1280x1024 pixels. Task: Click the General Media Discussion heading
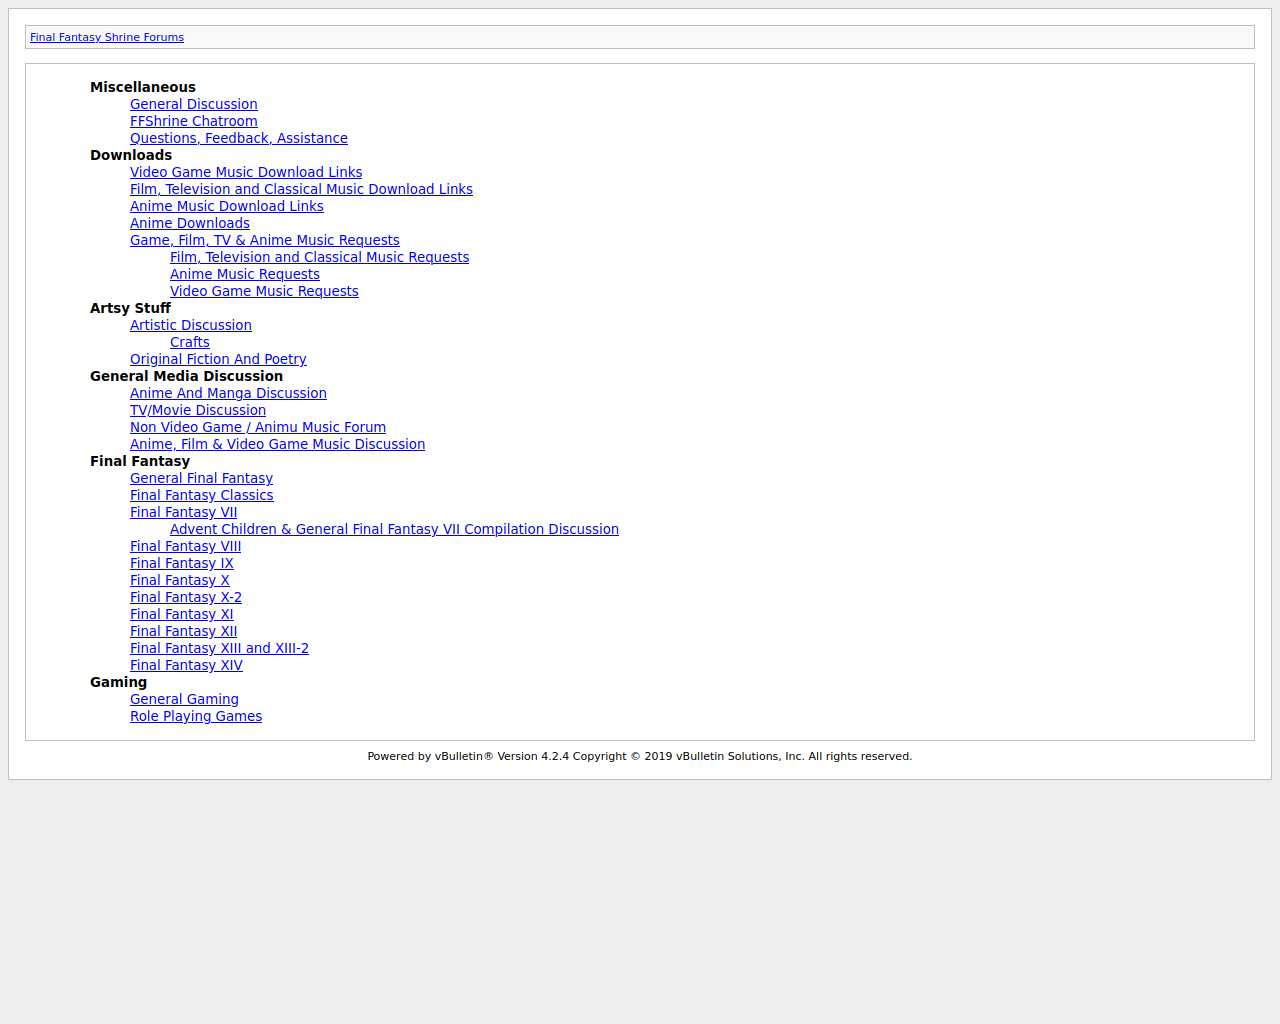pos(186,376)
